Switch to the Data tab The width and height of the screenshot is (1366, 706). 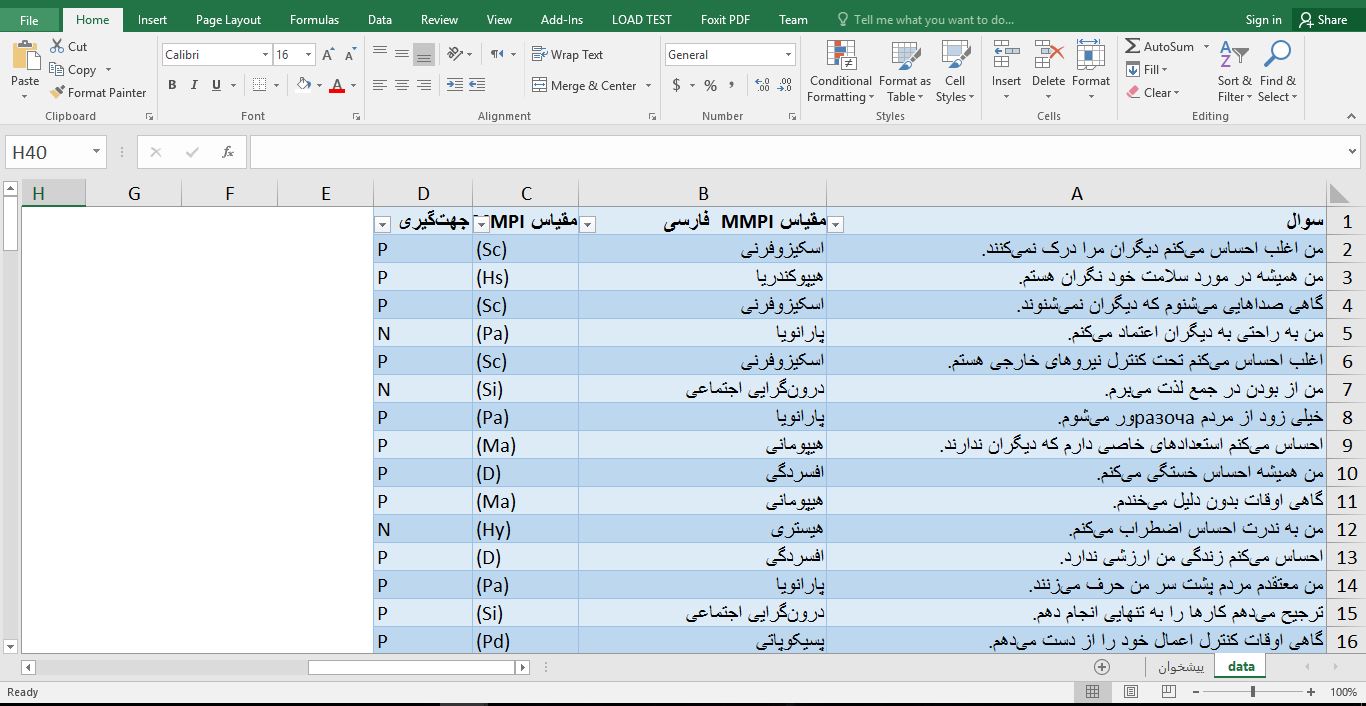(x=379, y=19)
